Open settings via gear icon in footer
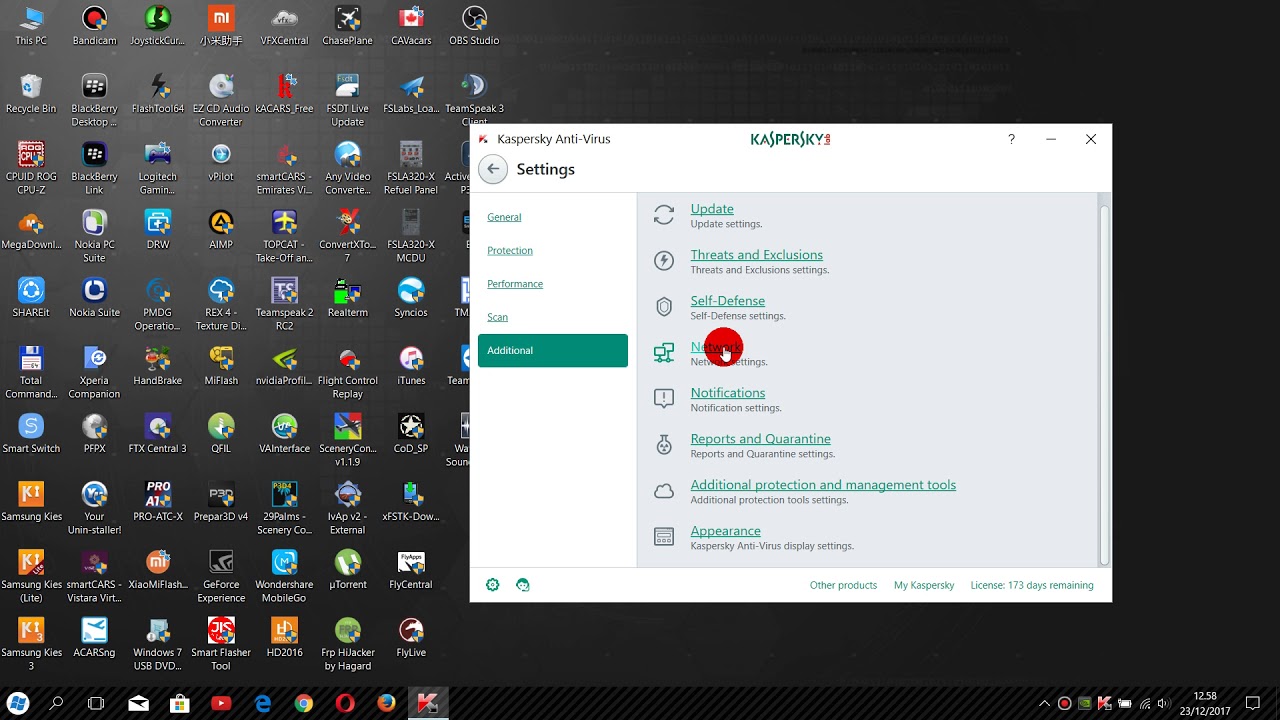This screenshot has height=720, width=1280. click(492, 585)
